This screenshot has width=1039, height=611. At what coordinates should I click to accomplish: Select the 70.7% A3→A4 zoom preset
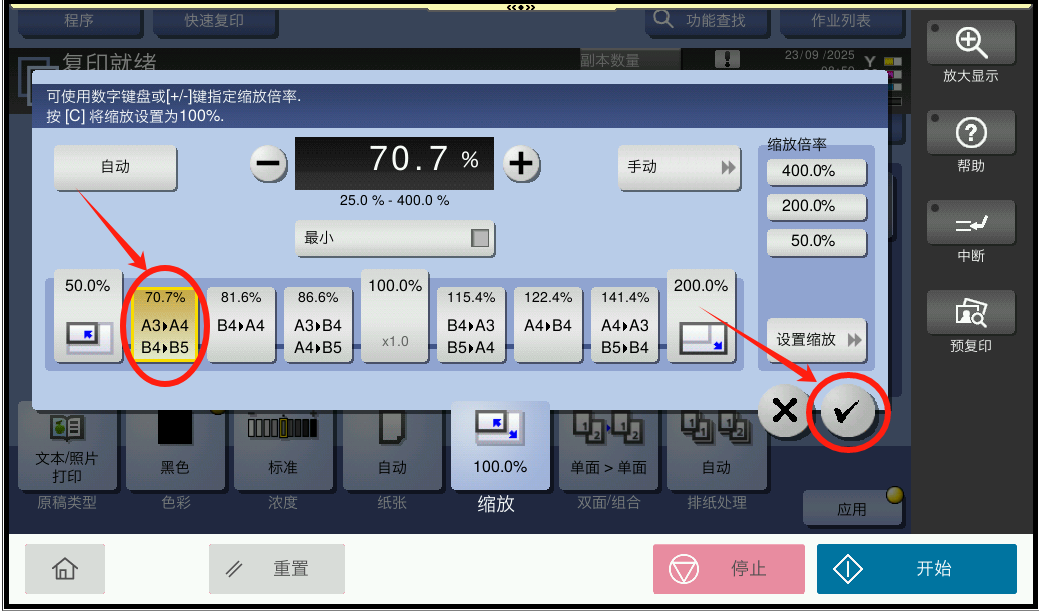[x=165, y=324]
